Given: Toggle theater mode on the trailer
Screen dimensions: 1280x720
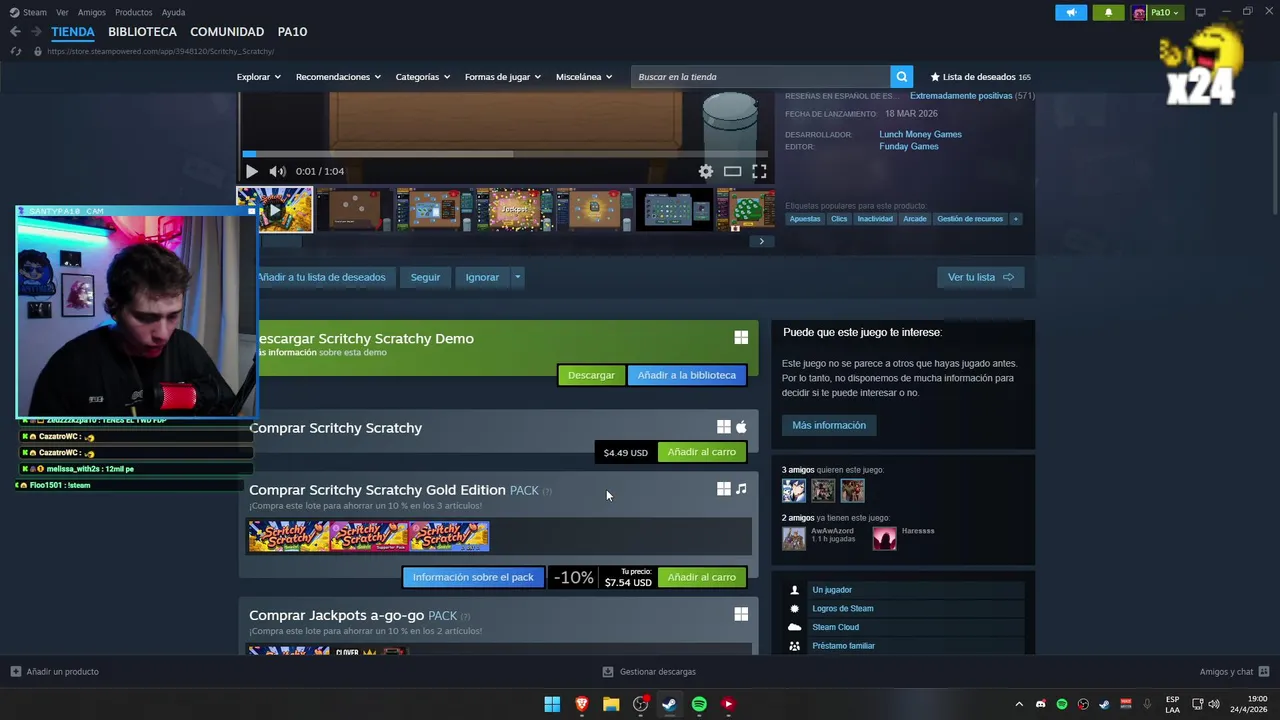Looking at the screenshot, I should [x=733, y=171].
